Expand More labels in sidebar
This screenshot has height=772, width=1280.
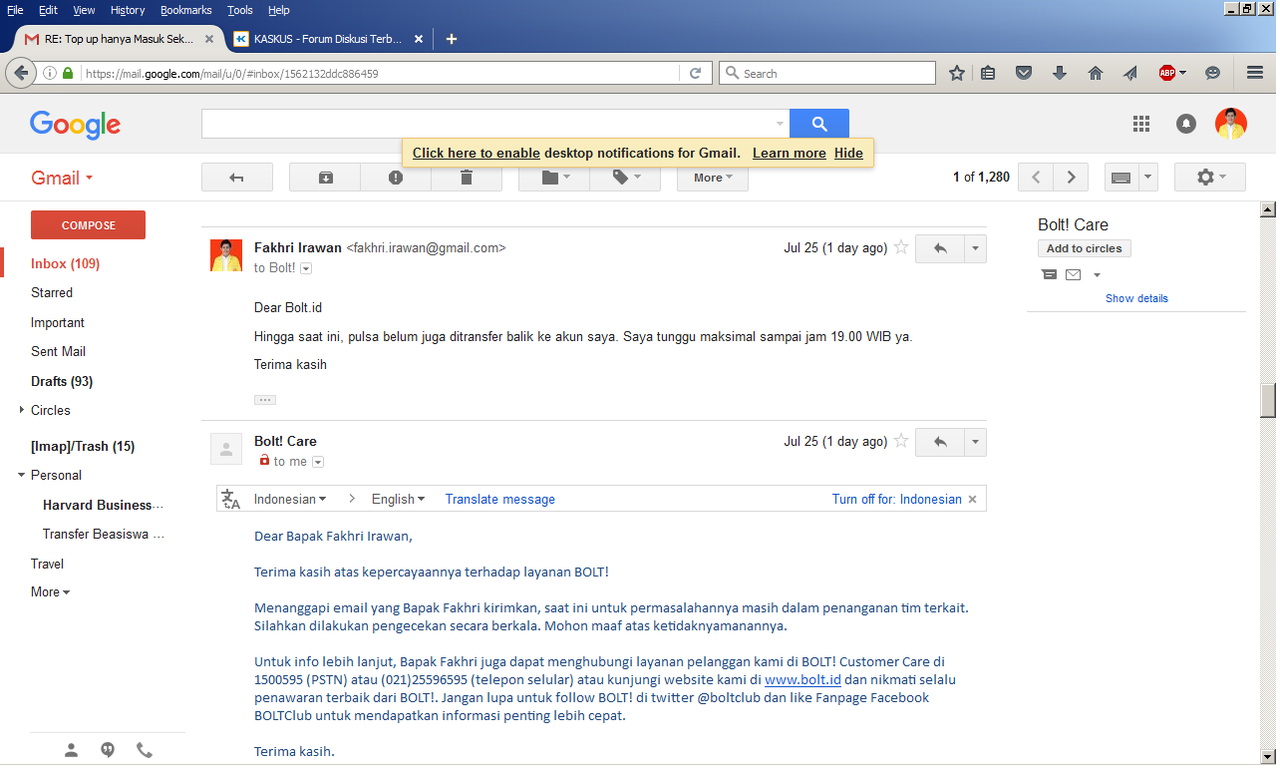[50, 592]
